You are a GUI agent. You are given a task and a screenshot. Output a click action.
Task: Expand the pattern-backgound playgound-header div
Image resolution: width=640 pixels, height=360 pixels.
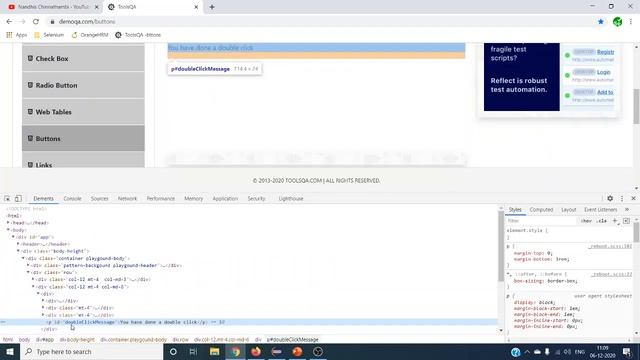coord(28,265)
